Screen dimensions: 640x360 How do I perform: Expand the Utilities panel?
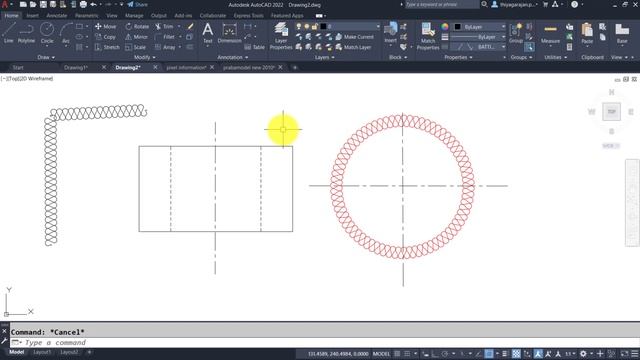(x=556, y=58)
